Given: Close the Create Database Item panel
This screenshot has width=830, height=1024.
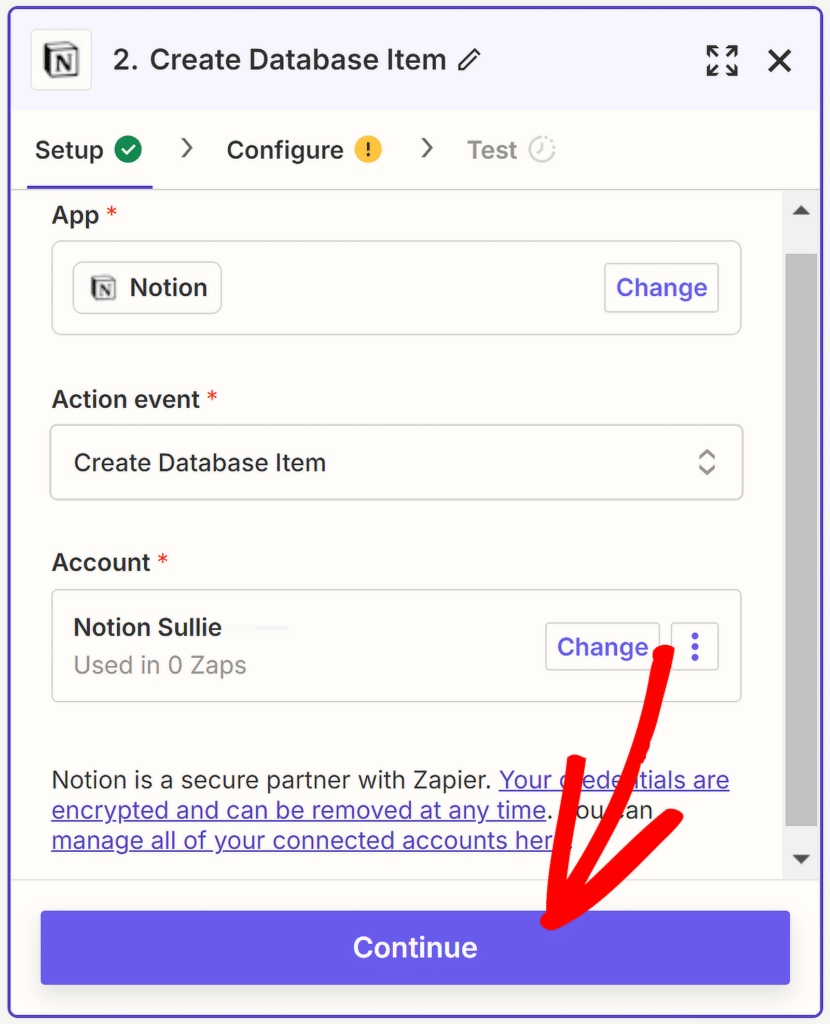Looking at the screenshot, I should click(x=779, y=61).
